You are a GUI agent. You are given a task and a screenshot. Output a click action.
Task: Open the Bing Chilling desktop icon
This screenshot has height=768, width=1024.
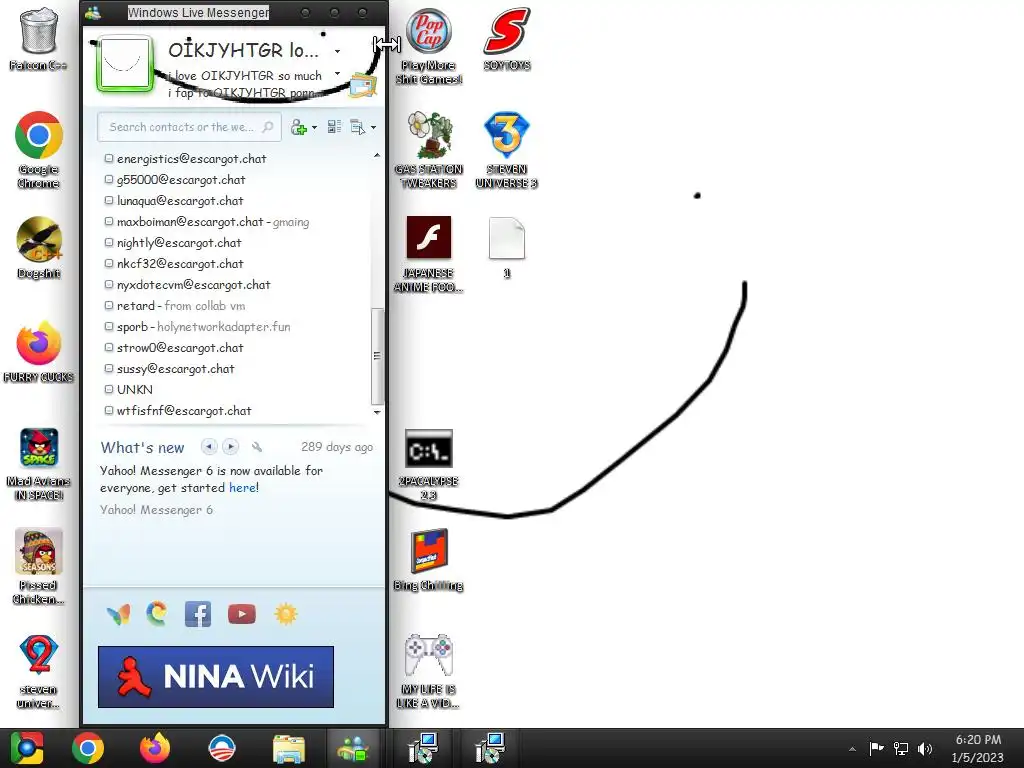pyautogui.click(x=428, y=559)
